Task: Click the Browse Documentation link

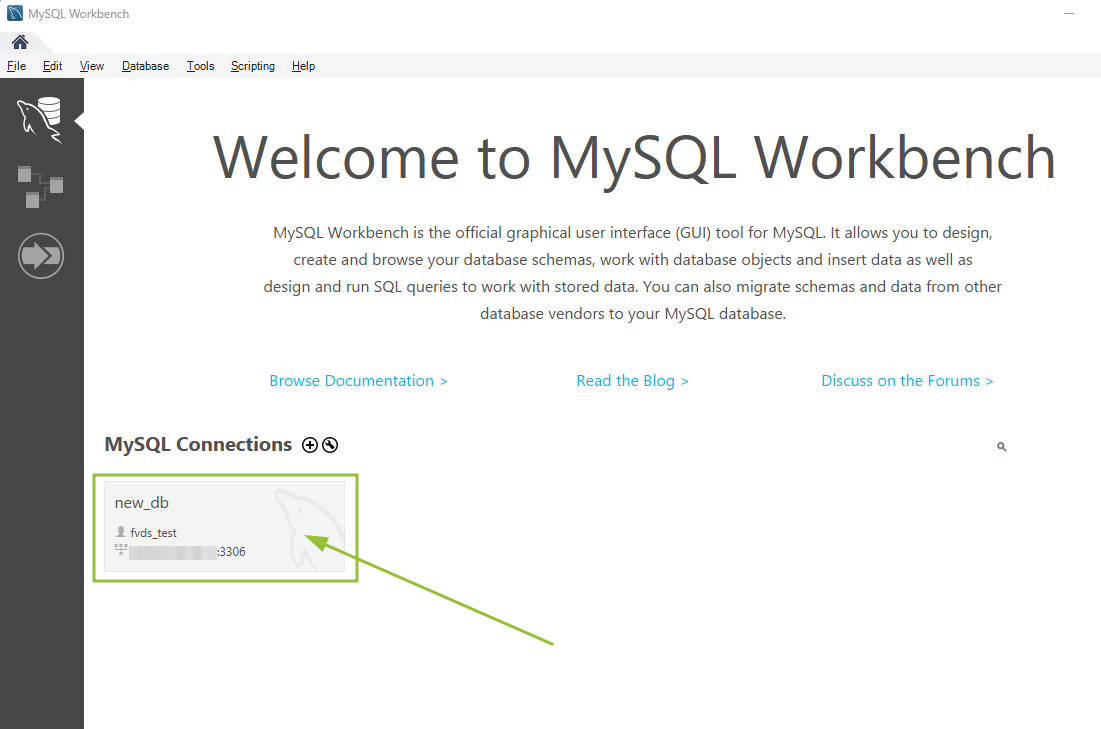Action: tap(358, 381)
